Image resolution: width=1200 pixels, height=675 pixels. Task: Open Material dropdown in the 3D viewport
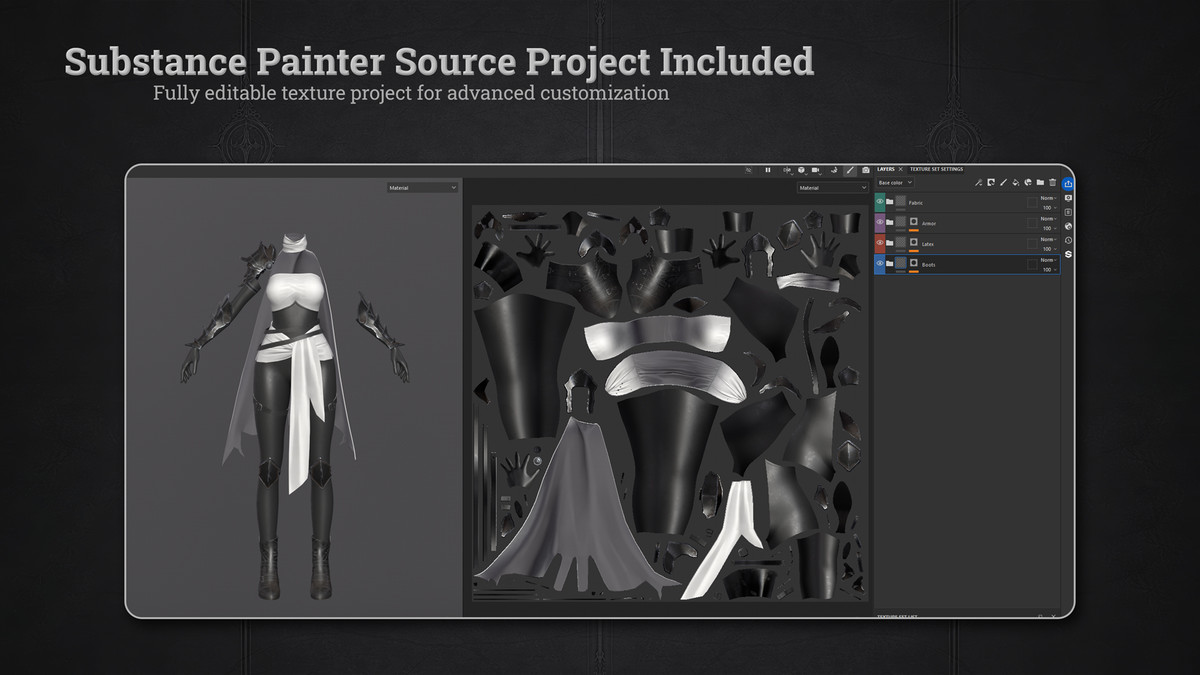click(422, 188)
